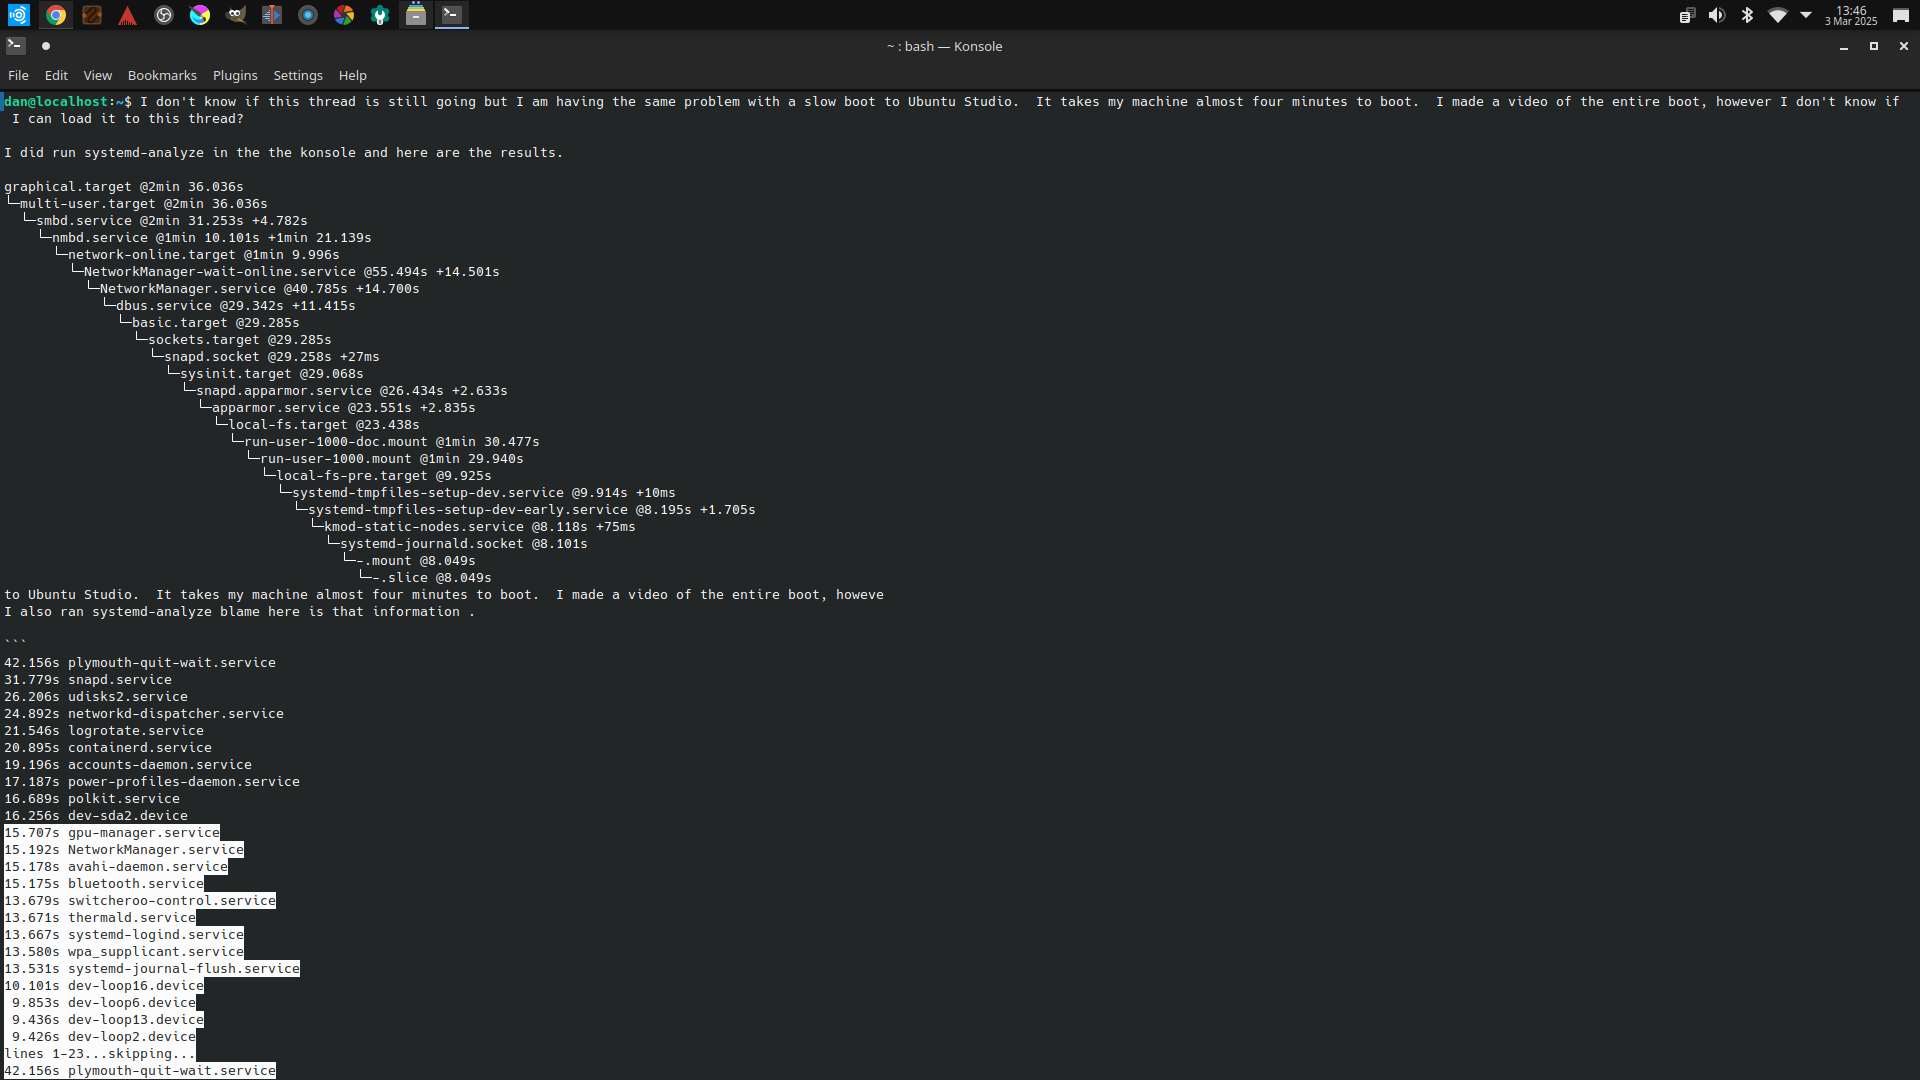Open the Bluetooth tray icon
The width and height of the screenshot is (1920, 1080).
click(1747, 15)
